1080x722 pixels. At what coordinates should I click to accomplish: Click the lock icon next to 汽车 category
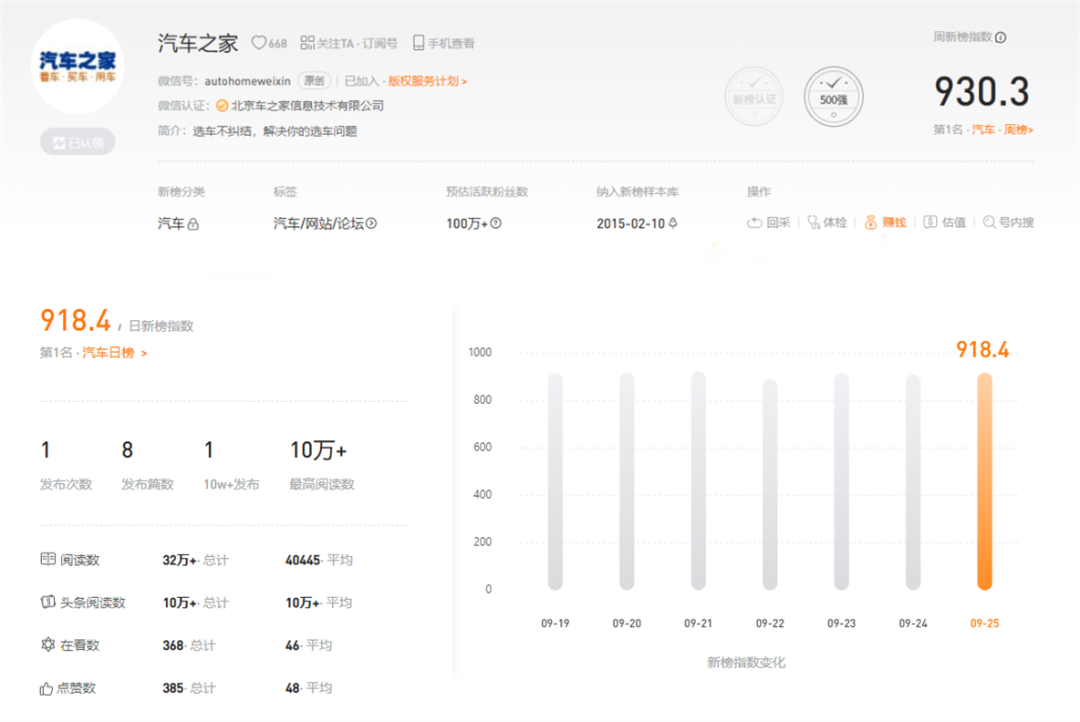click(x=193, y=224)
